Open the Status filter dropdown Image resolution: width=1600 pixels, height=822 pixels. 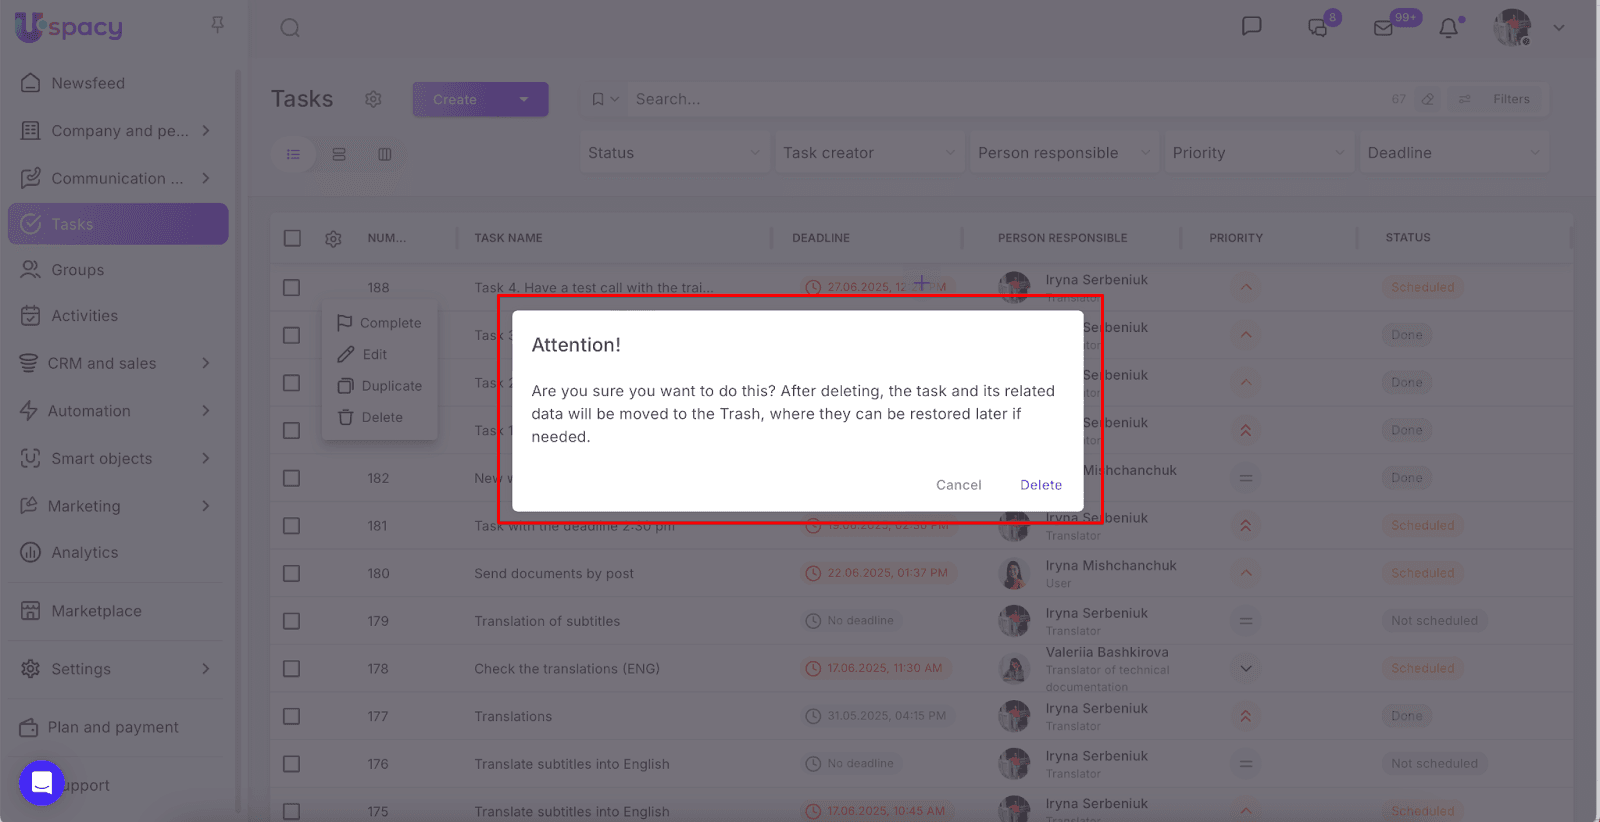(674, 153)
